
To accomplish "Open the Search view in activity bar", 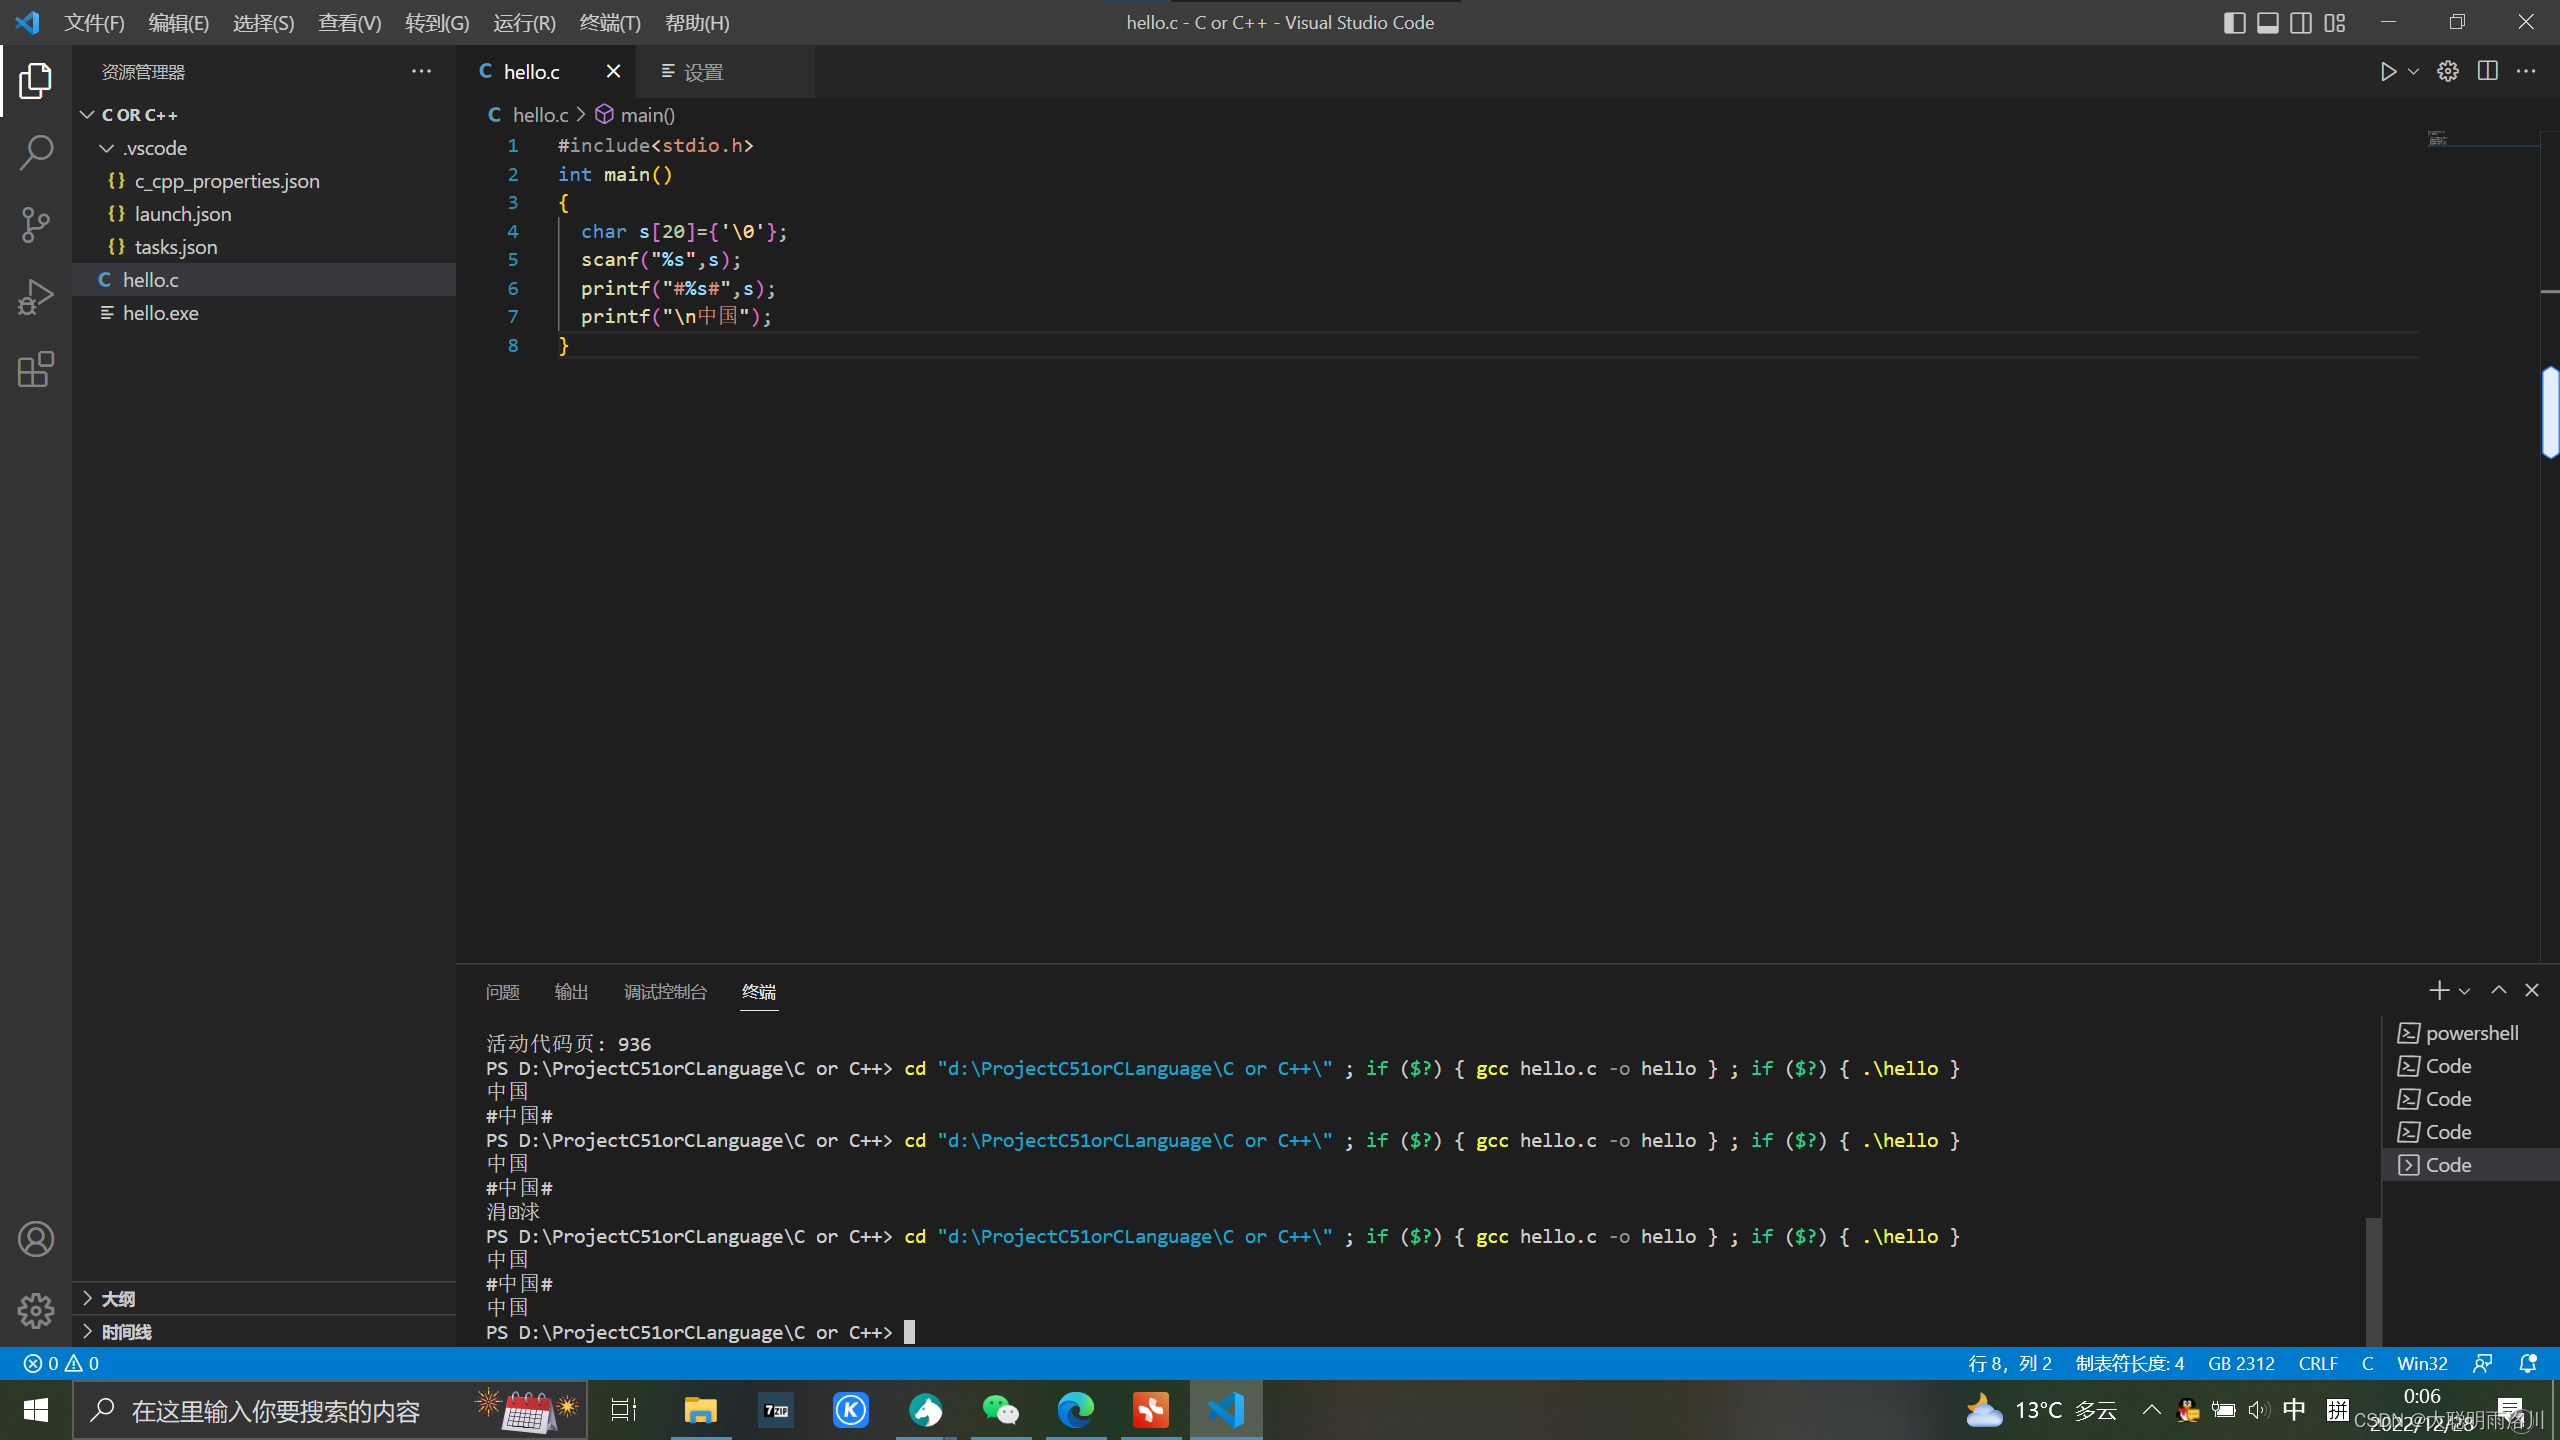I will click(x=36, y=153).
